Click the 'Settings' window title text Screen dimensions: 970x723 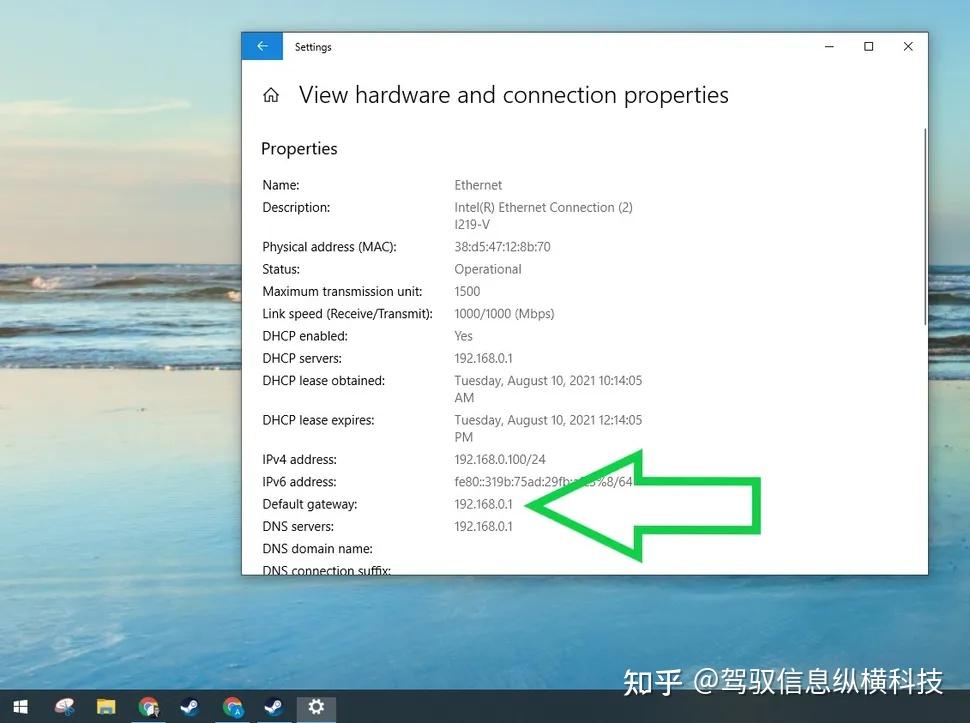pyautogui.click(x=313, y=47)
